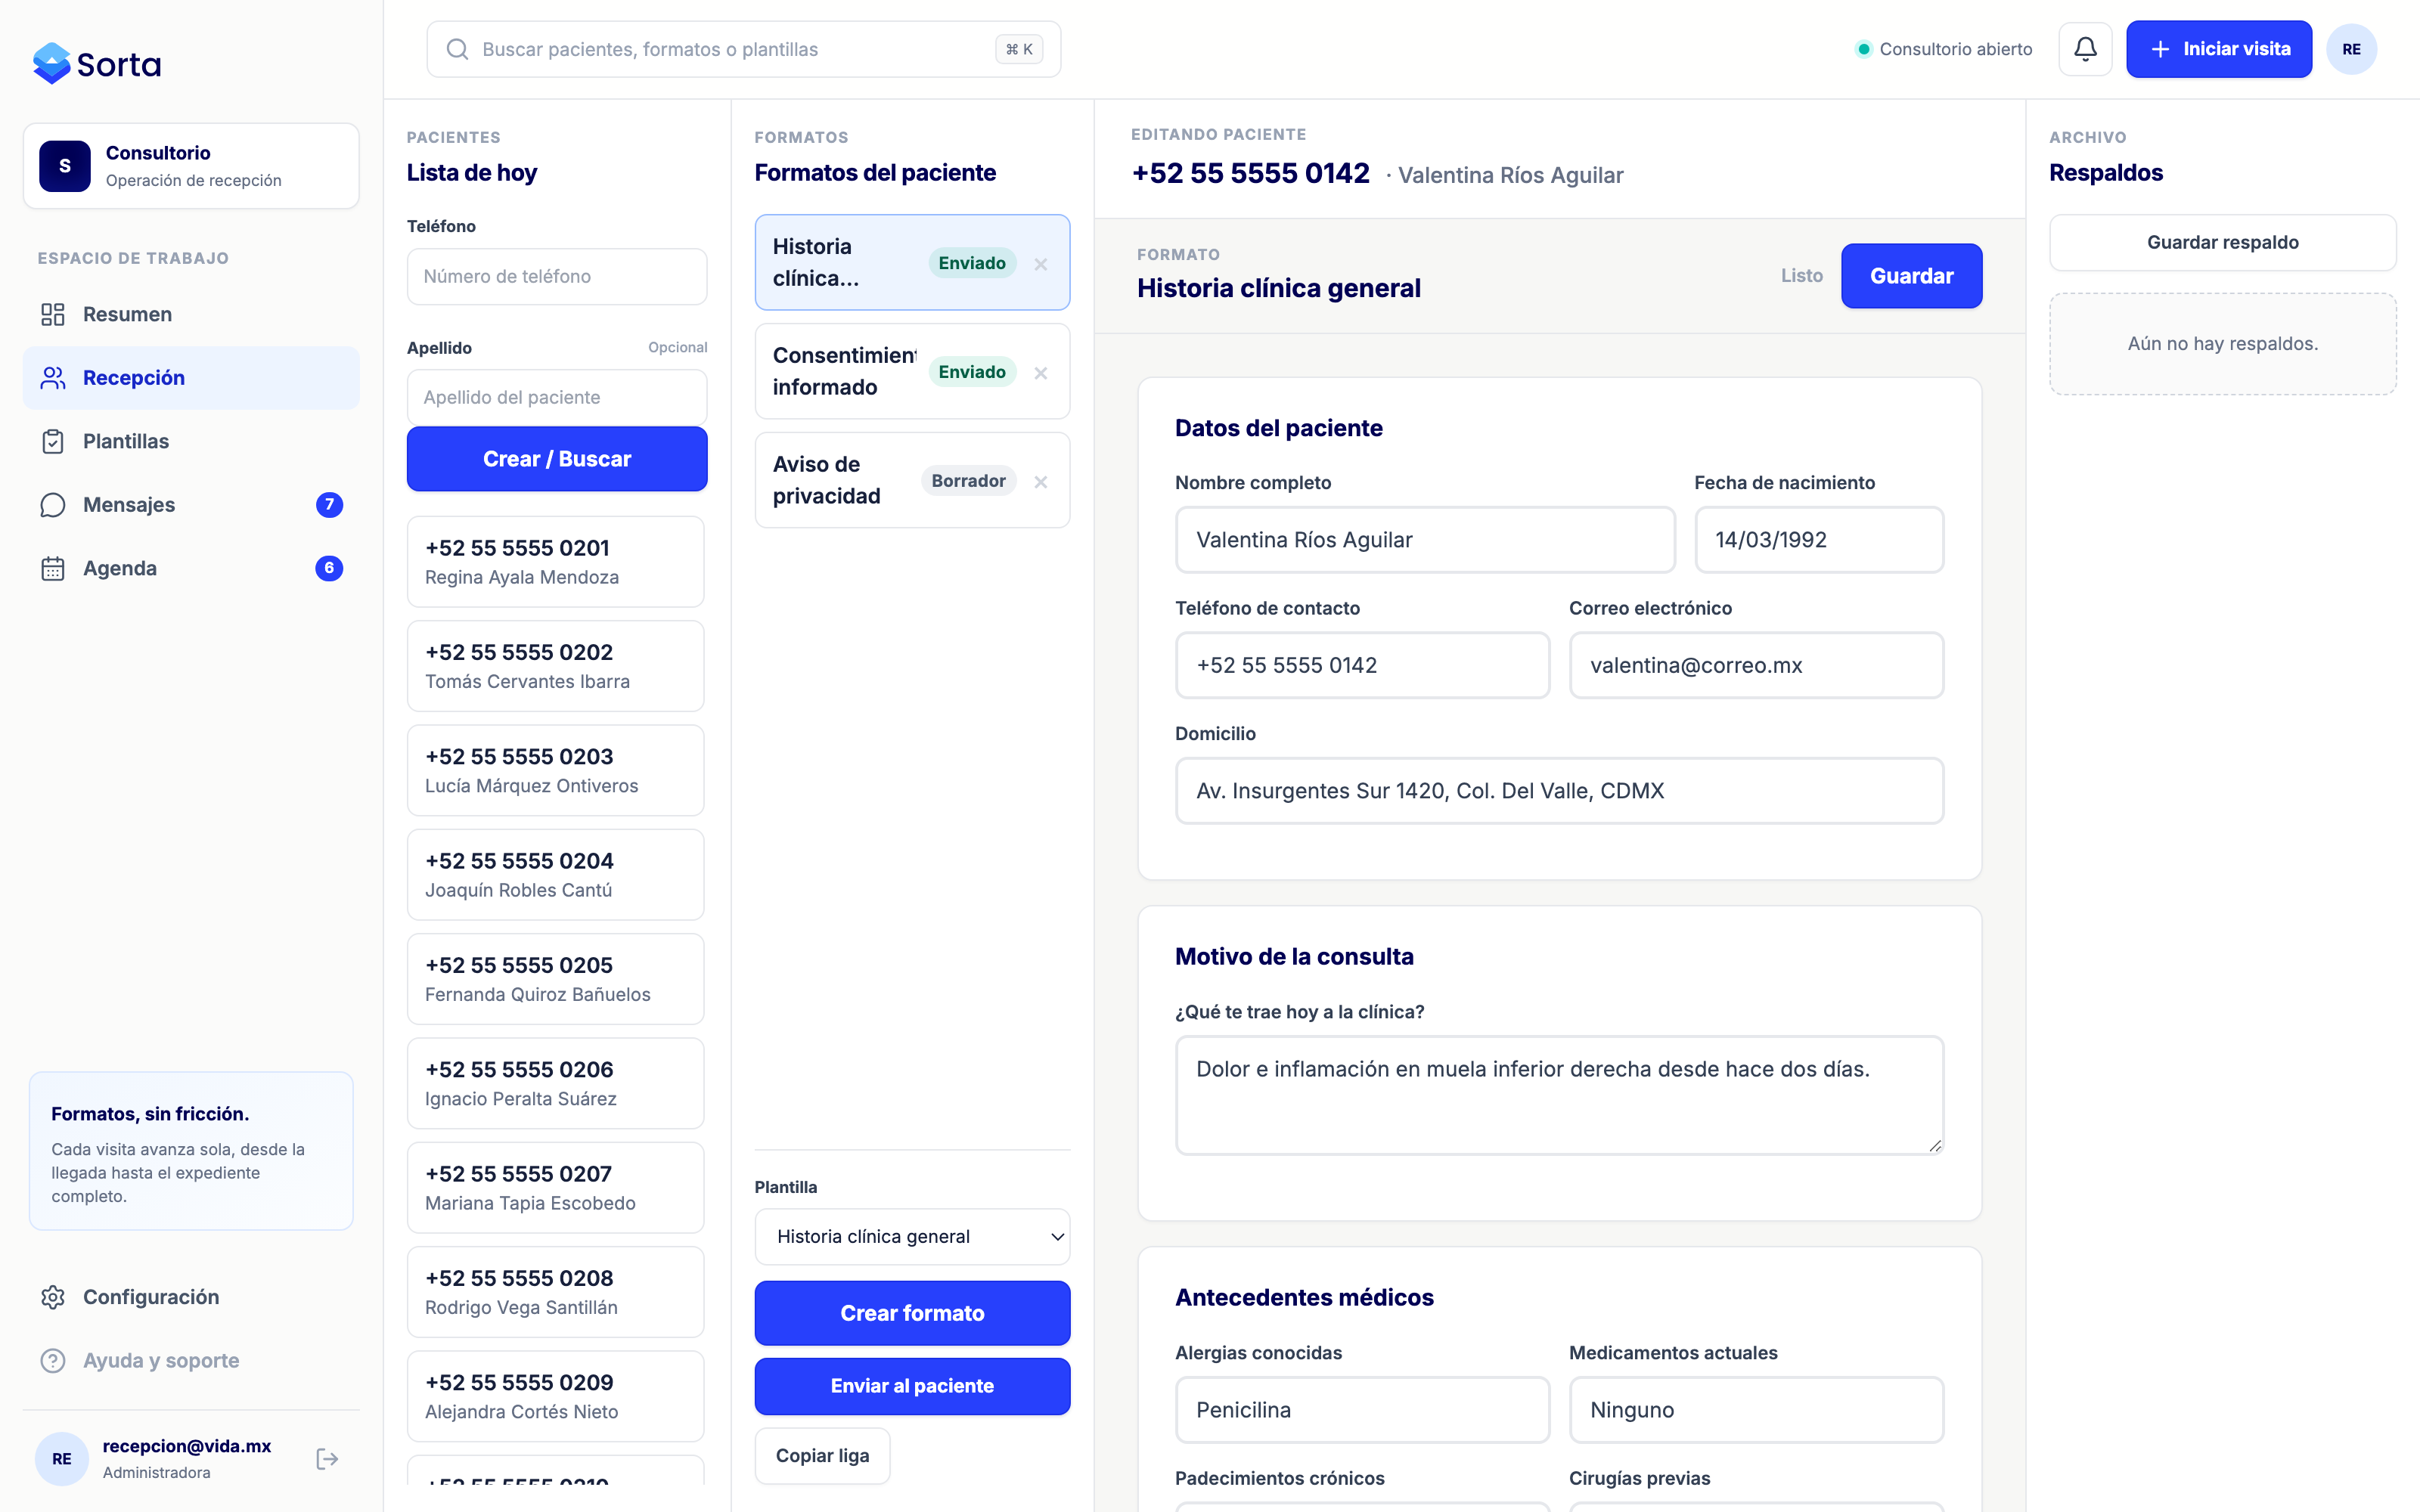Open notifications bell
This screenshot has height=1512, width=2420.
point(2085,49)
